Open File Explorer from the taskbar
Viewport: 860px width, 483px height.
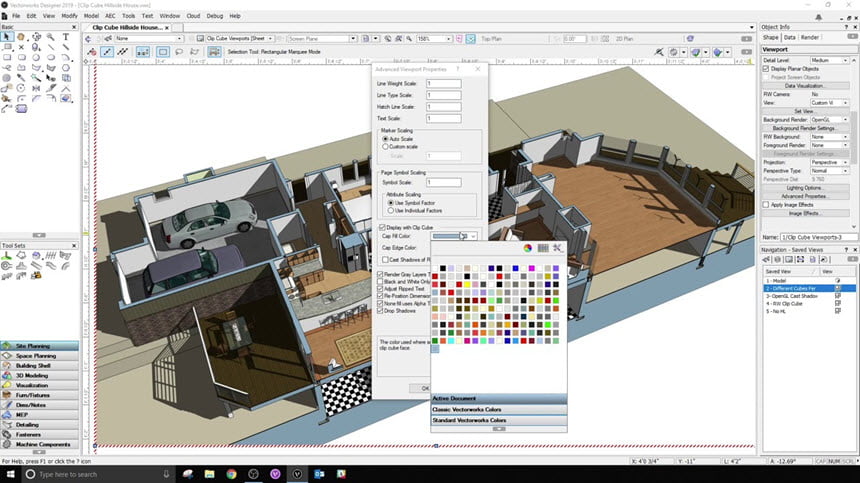pos(210,474)
